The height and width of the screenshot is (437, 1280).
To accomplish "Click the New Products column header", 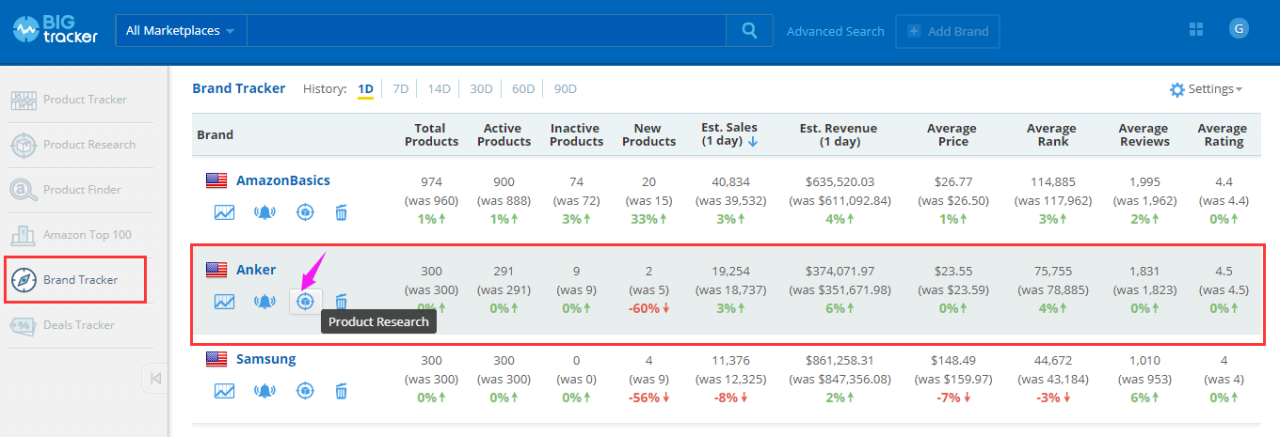I will 648,135.
